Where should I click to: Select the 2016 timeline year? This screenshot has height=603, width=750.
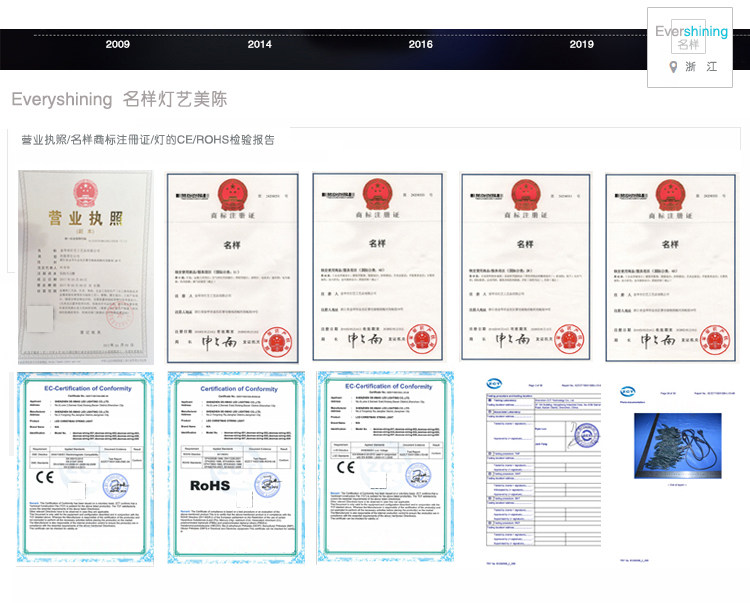tap(420, 44)
